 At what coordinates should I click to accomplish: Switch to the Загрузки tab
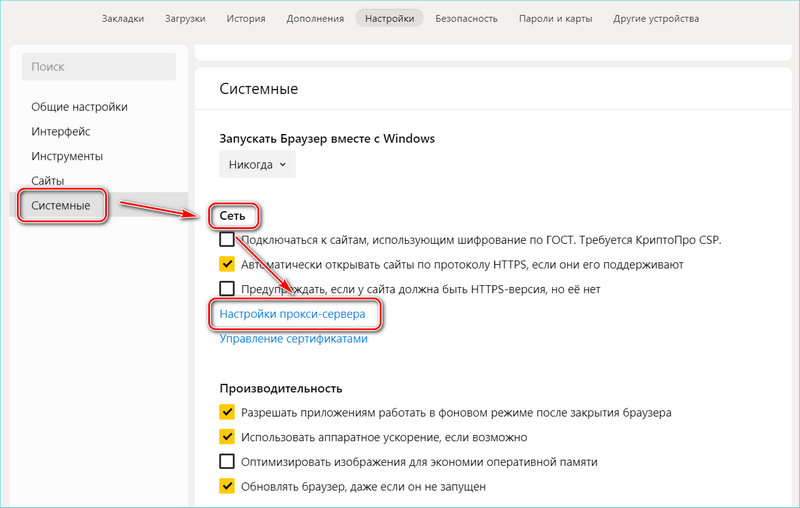pos(191,19)
